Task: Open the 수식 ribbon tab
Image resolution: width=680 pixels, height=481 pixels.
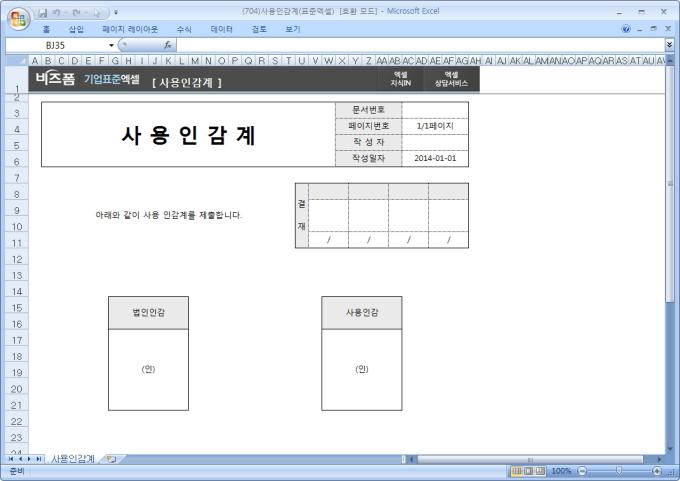Action: [184, 29]
